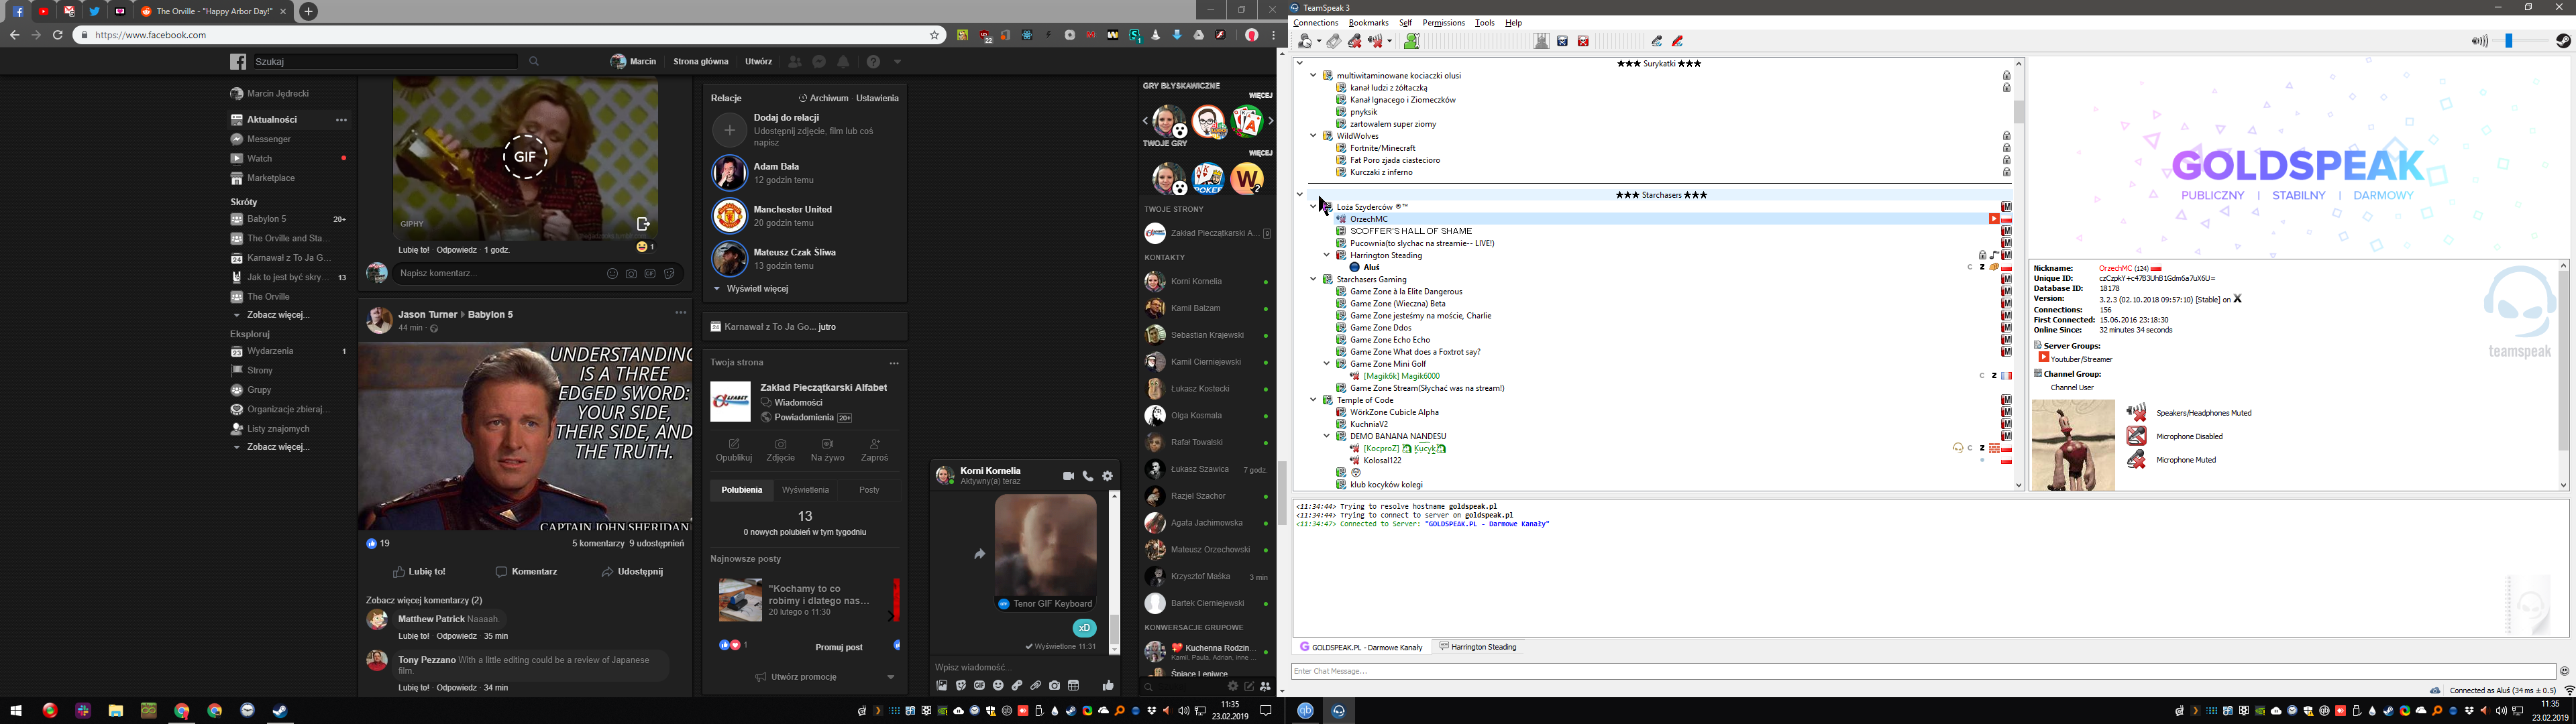Screen dimensions: 2576x724
Task: Click the Lubię to! button on Babylon 5 post
Action: pyautogui.click(x=420, y=572)
